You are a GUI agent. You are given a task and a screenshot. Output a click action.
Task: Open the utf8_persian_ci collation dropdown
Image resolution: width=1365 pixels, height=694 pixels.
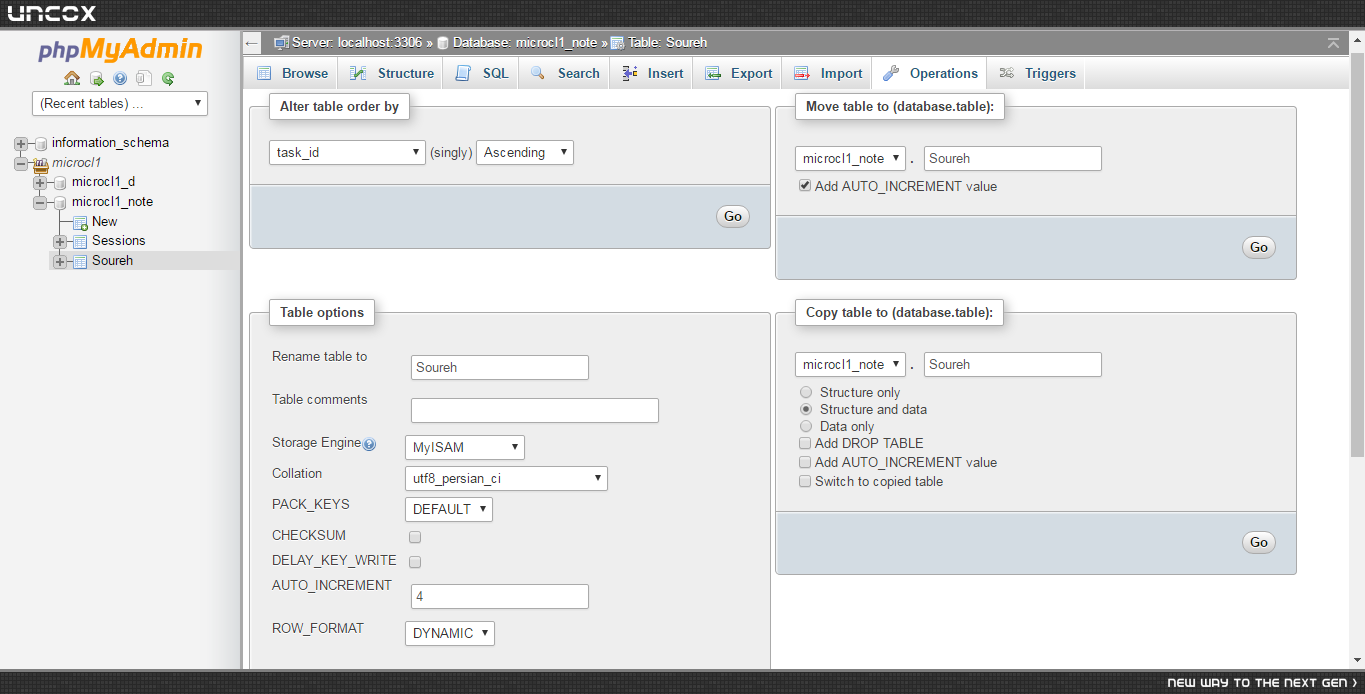(506, 478)
